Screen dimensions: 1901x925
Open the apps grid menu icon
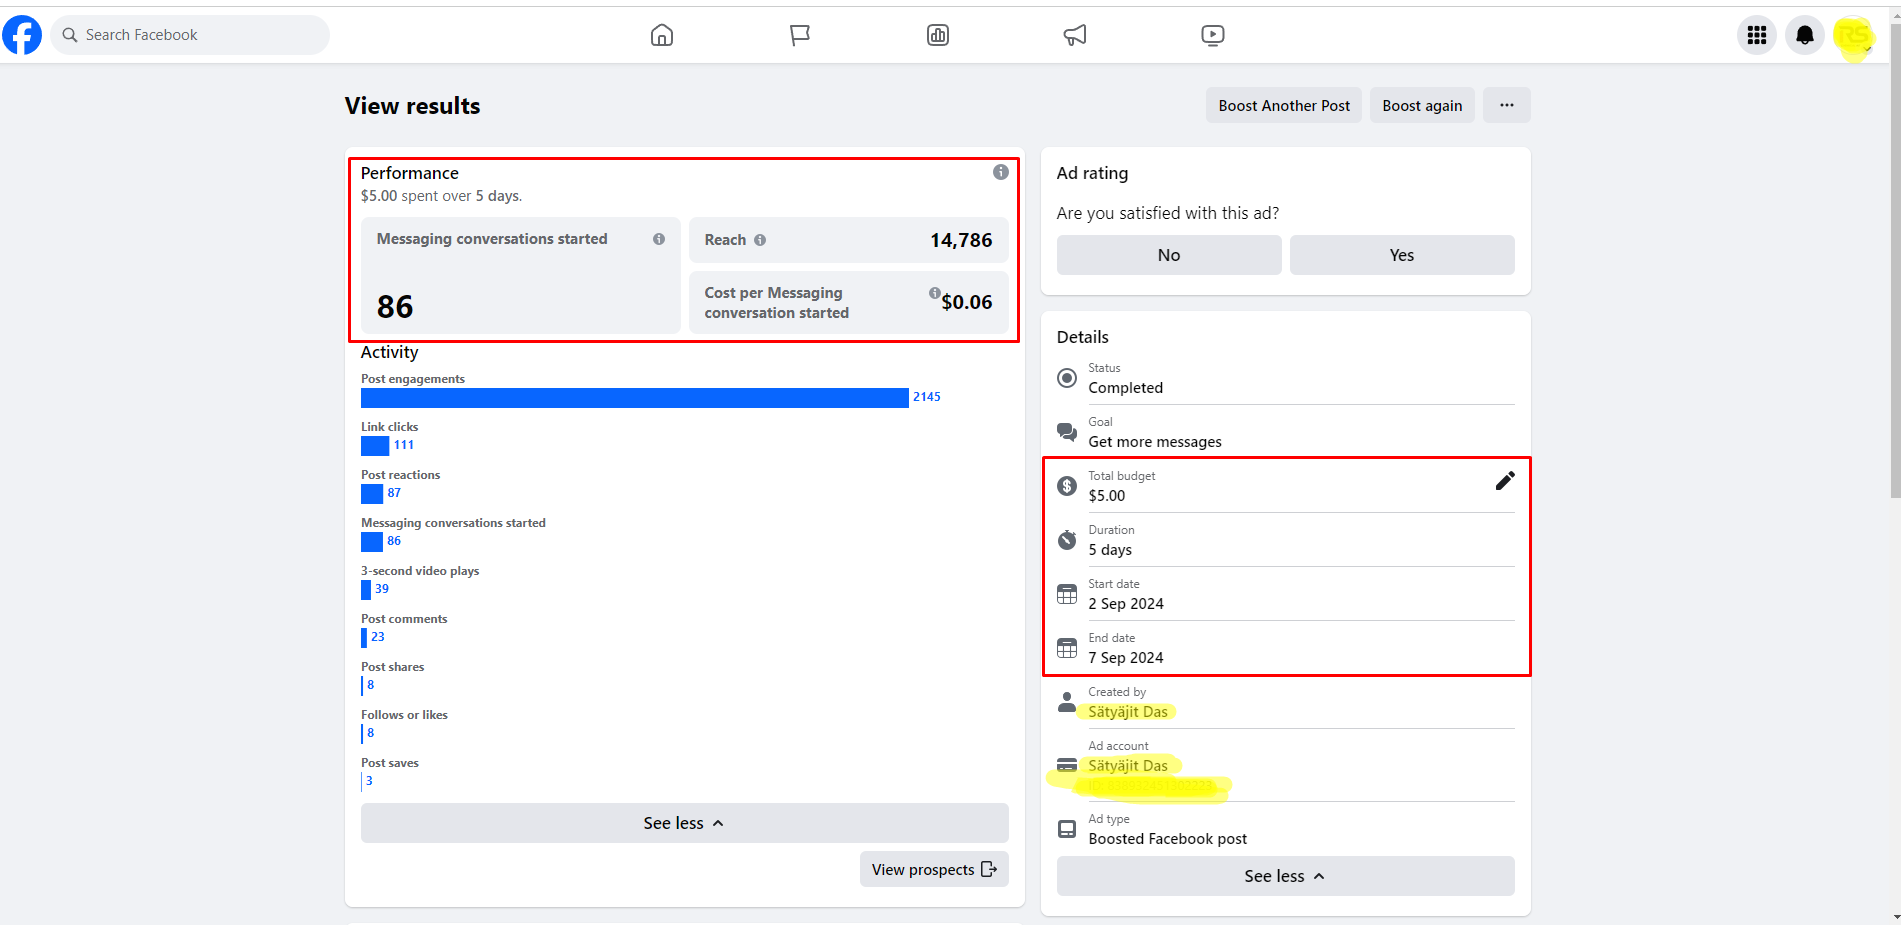[x=1757, y=36]
